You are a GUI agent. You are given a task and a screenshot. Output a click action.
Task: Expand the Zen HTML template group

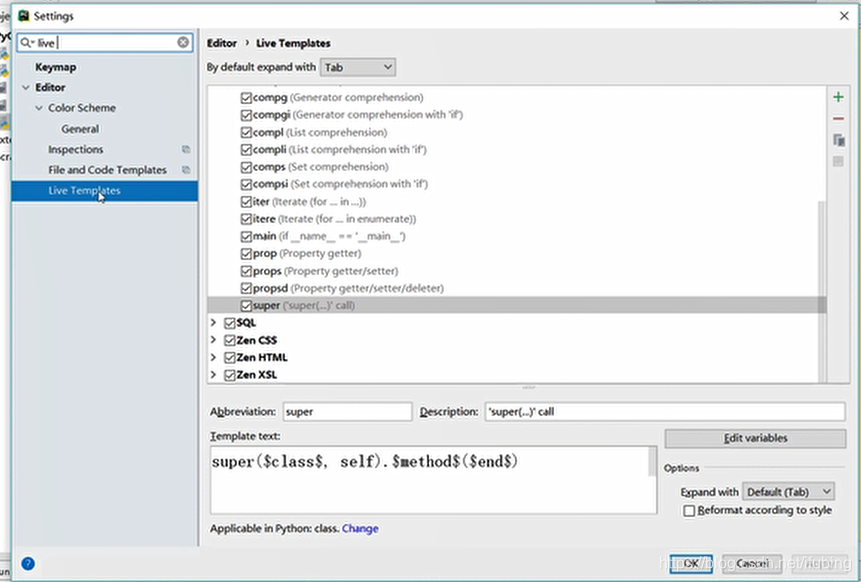[x=214, y=357]
